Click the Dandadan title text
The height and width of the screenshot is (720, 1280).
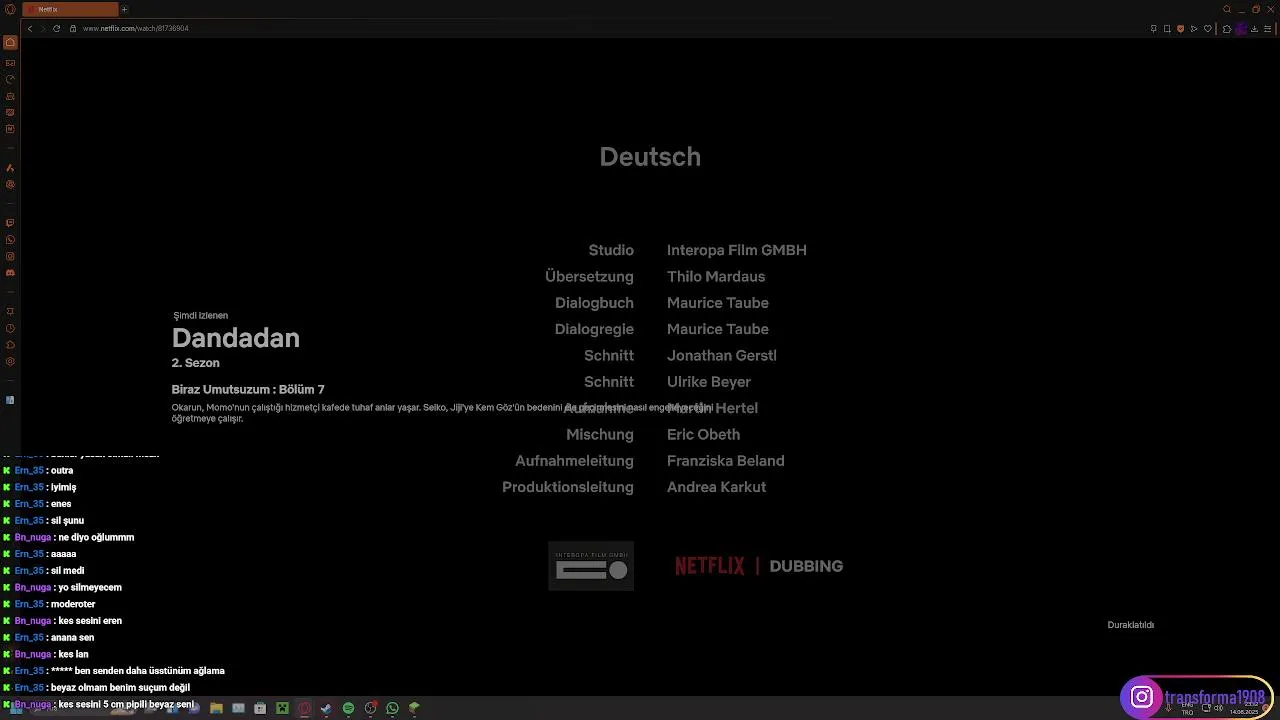236,338
